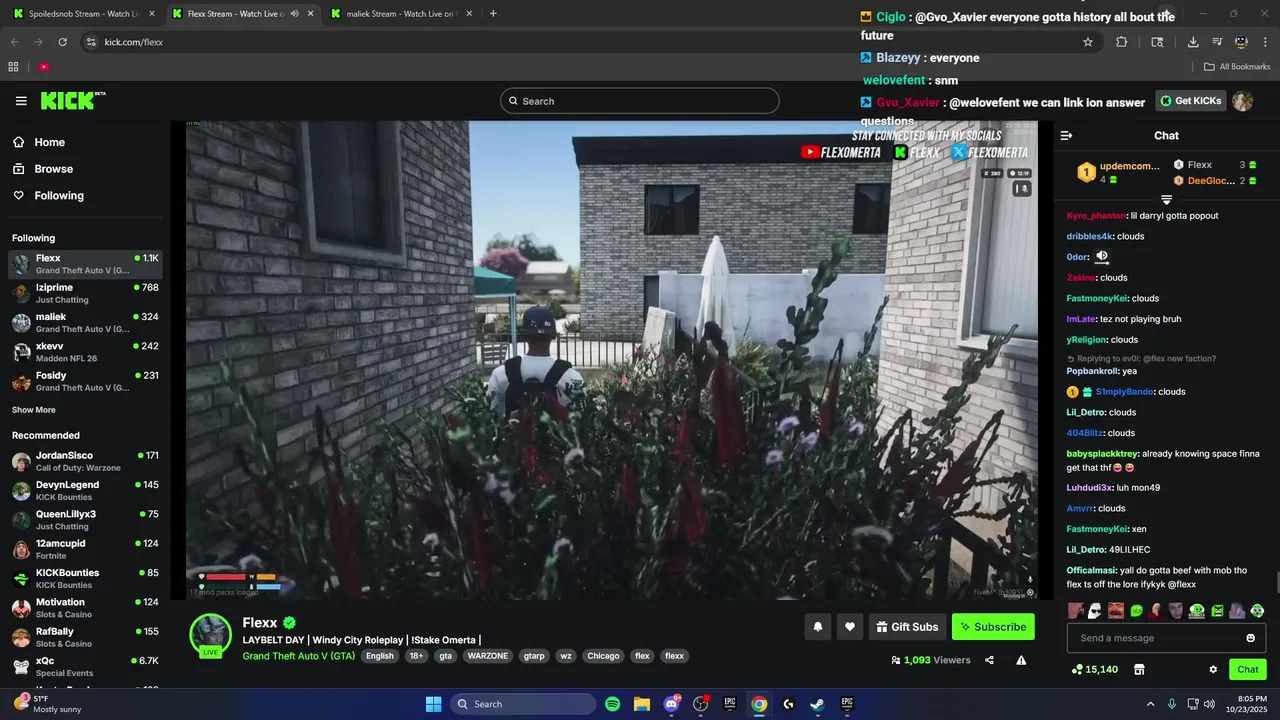Click the WARZONE tag

(x=488, y=656)
